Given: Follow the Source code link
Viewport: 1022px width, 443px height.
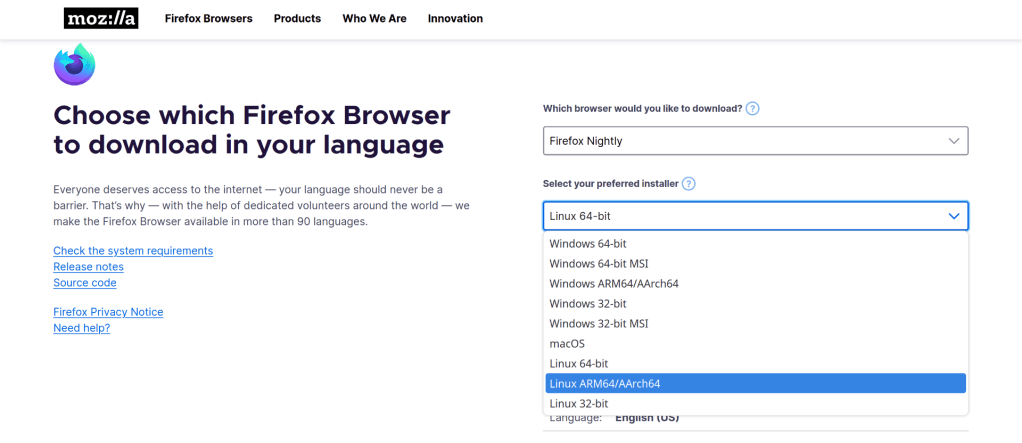Looking at the screenshot, I should [x=85, y=283].
